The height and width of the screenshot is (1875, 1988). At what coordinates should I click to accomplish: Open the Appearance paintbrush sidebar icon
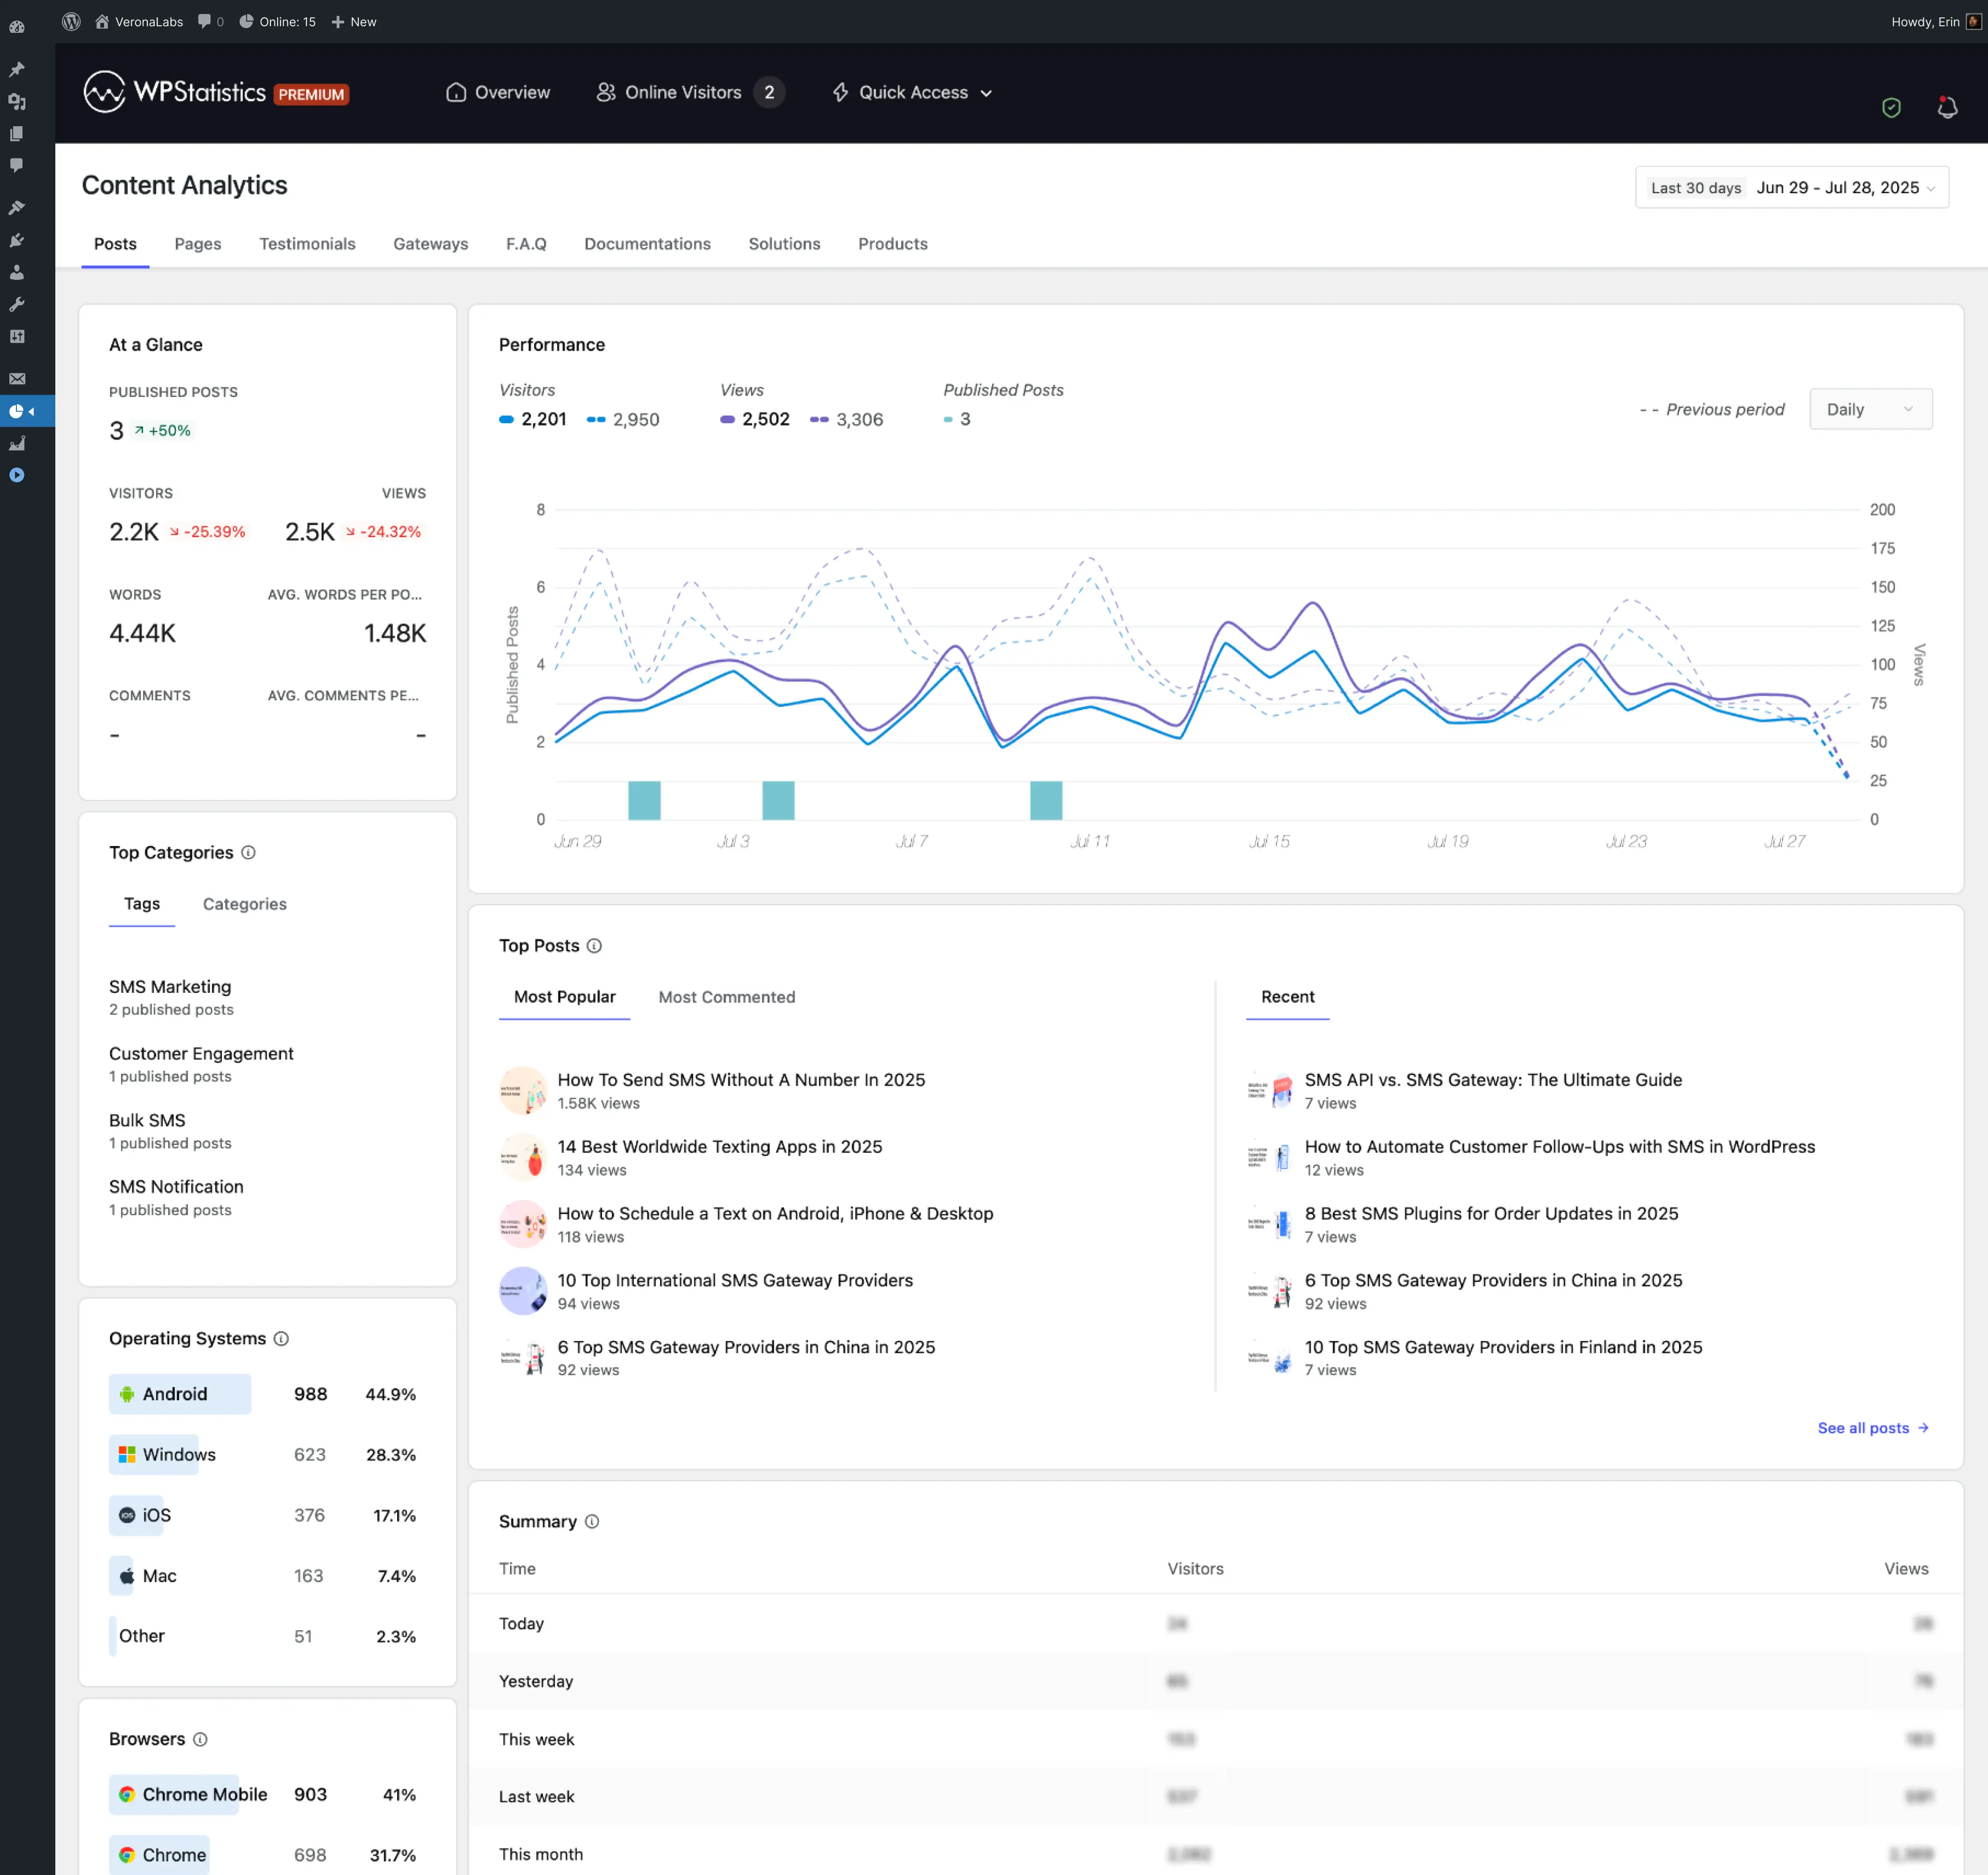(16, 207)
